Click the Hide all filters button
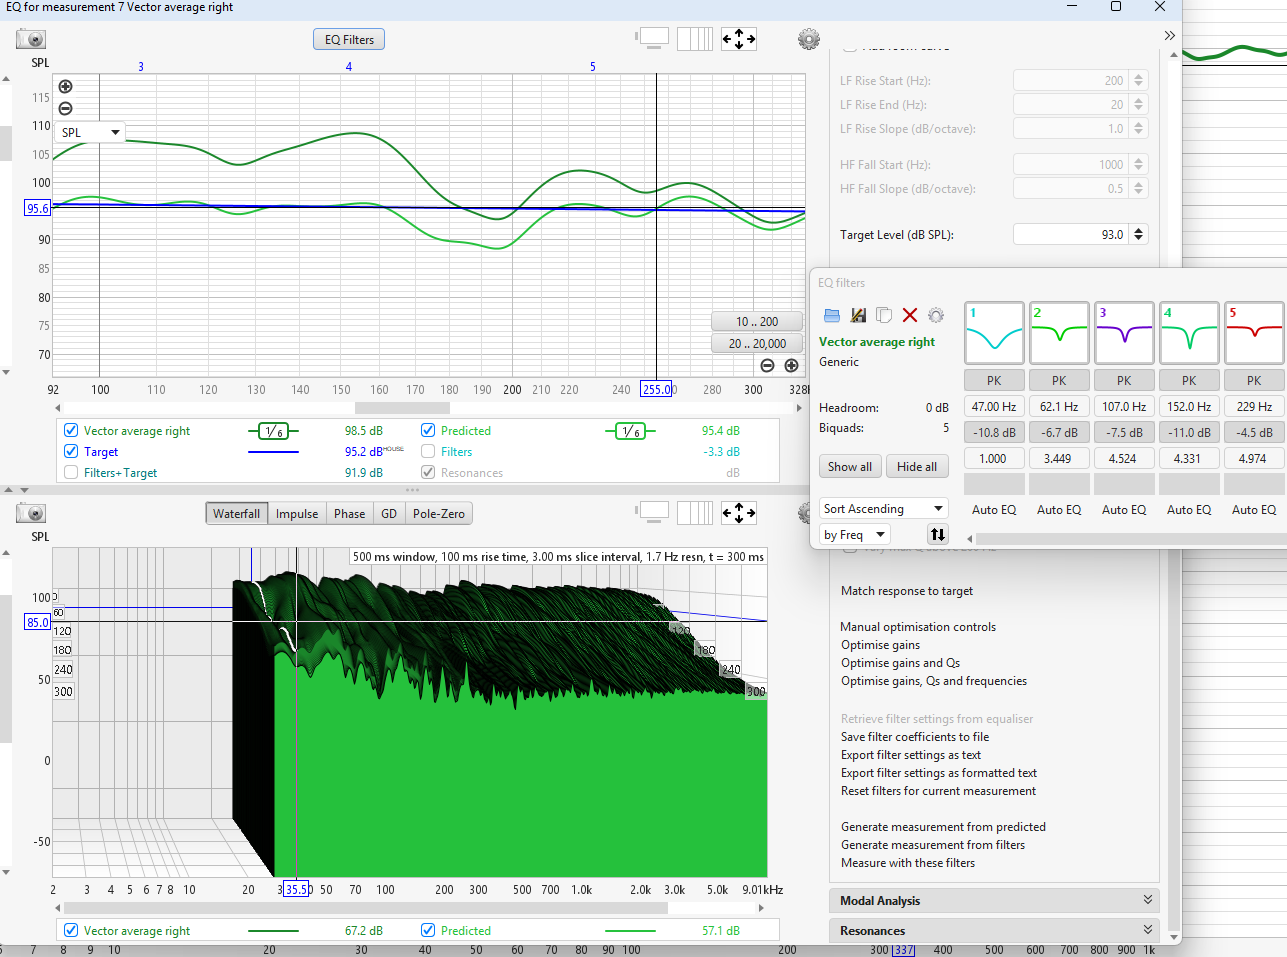The height and width of the screenshot is (957, 1287). click(x=917, y=466)
